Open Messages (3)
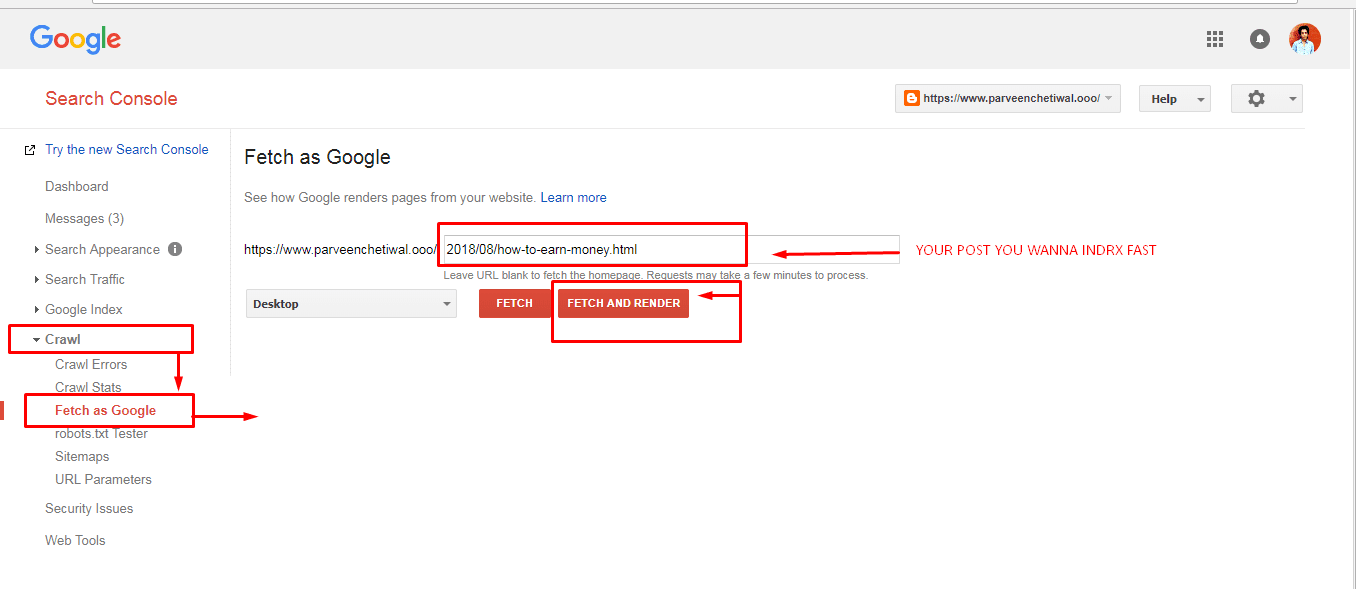 coord(85,218)
